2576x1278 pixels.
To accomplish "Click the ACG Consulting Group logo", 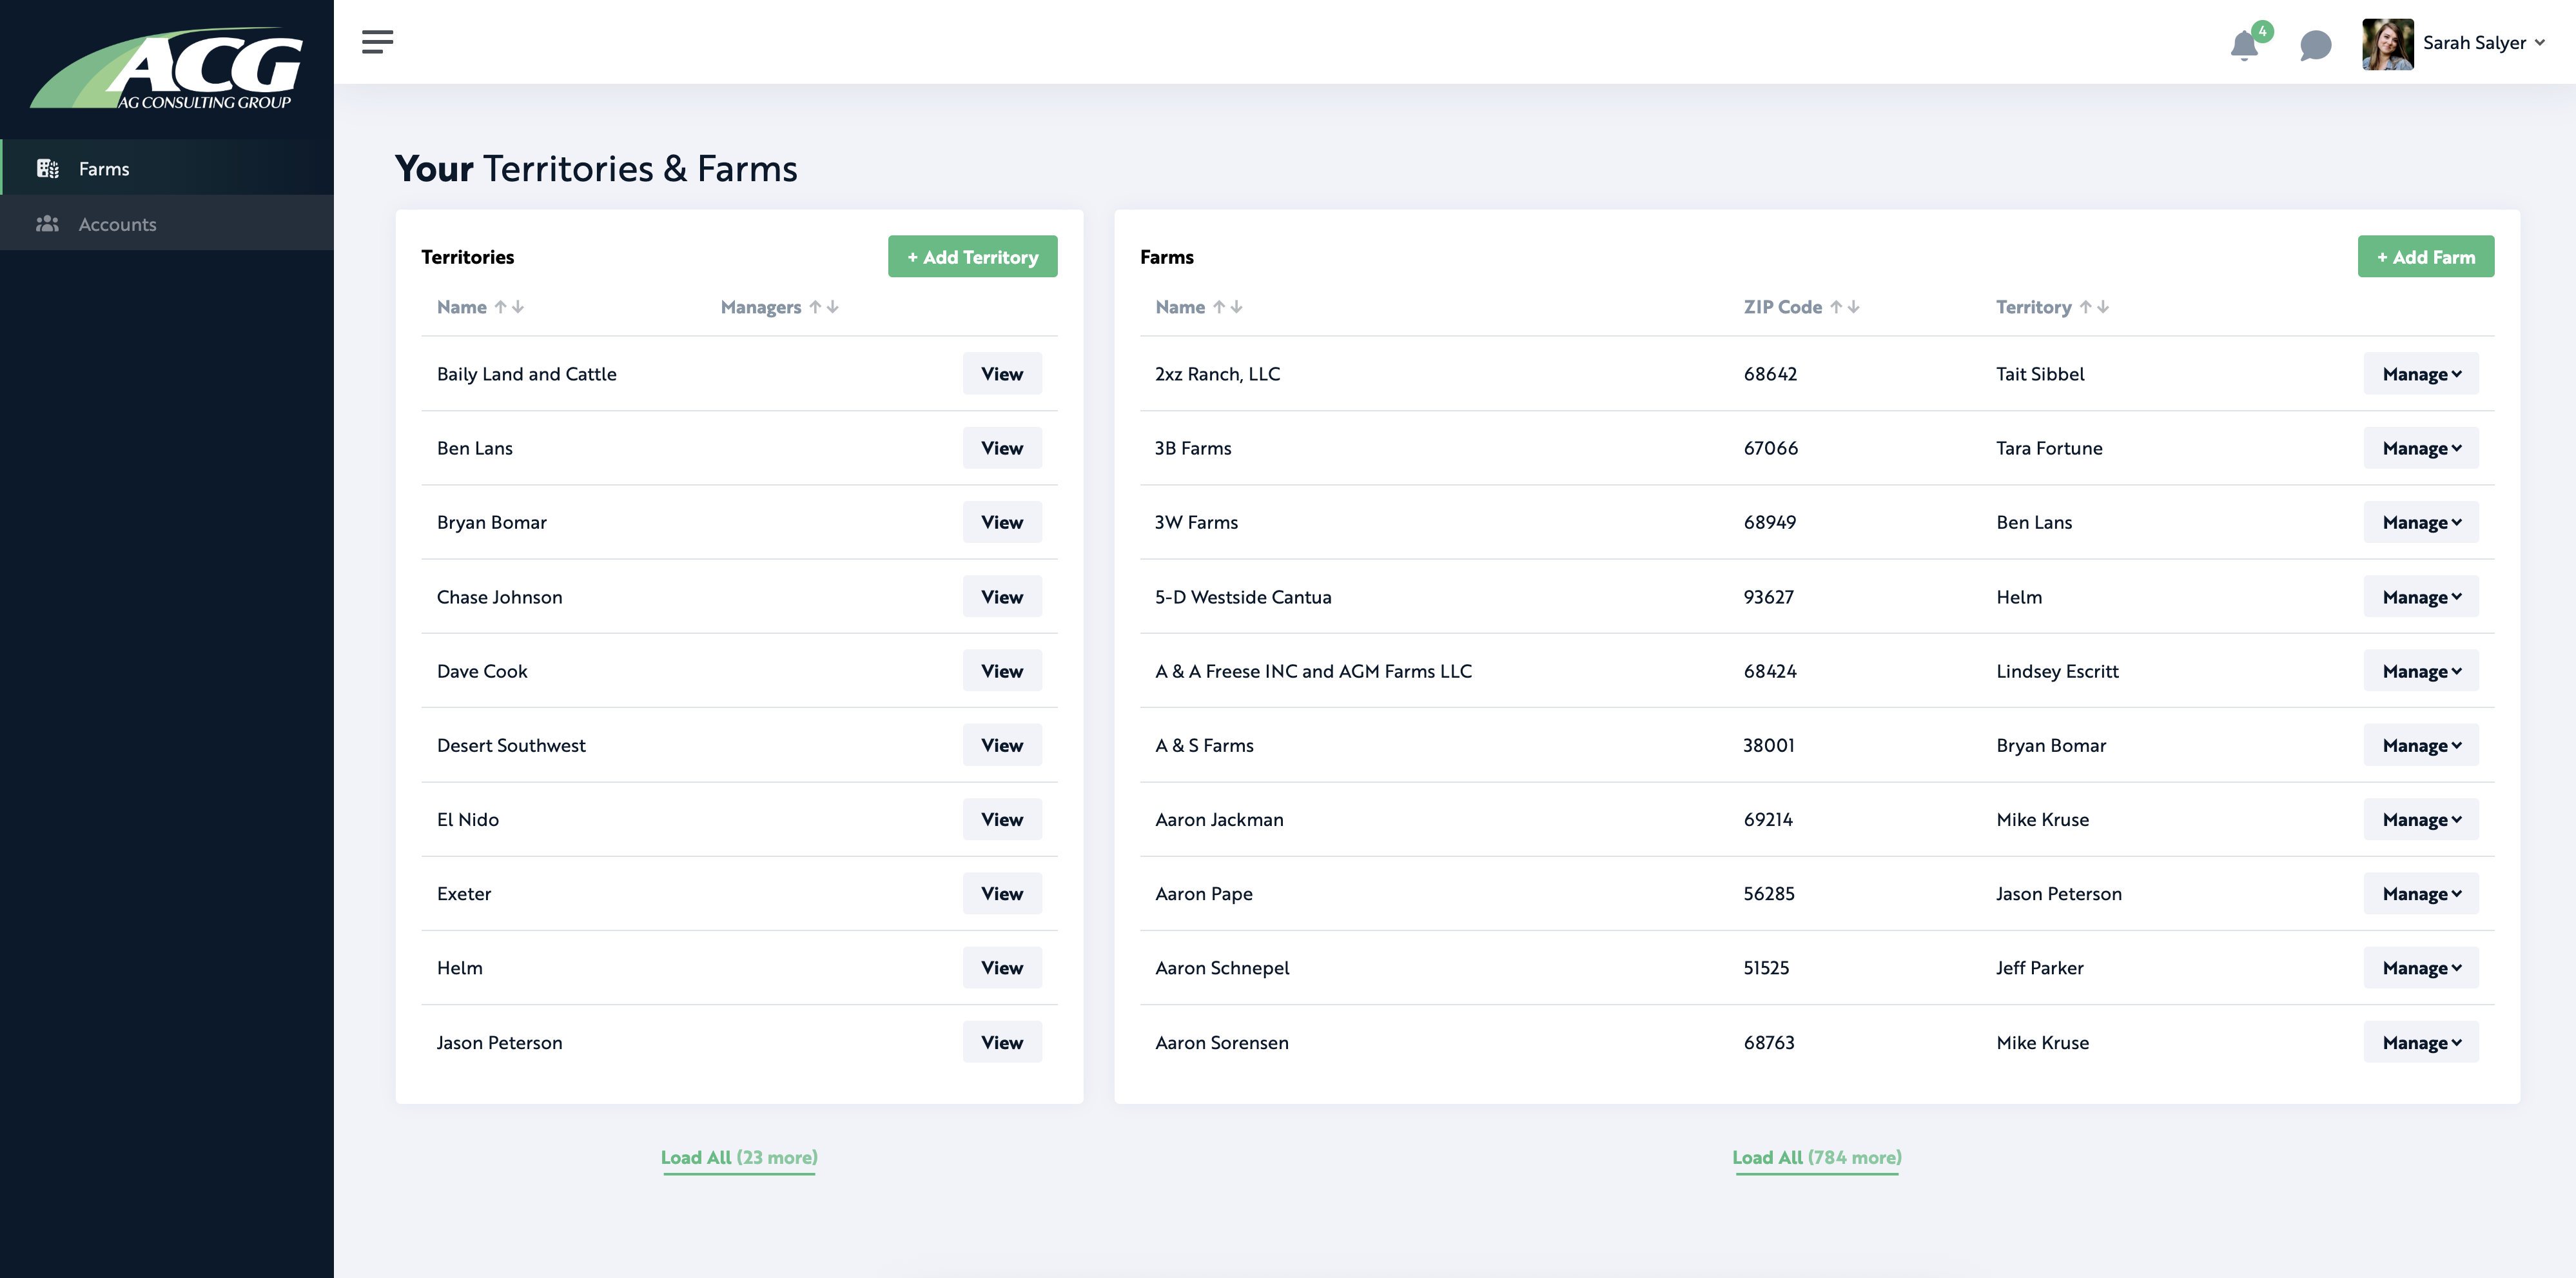I will click(166, 68).
